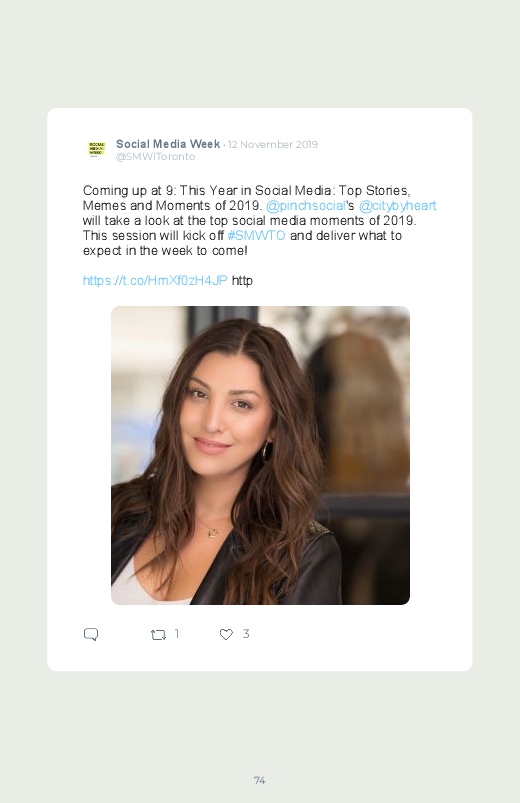Click the retweet count number 1
520x803 pixels.
(177, 634)
